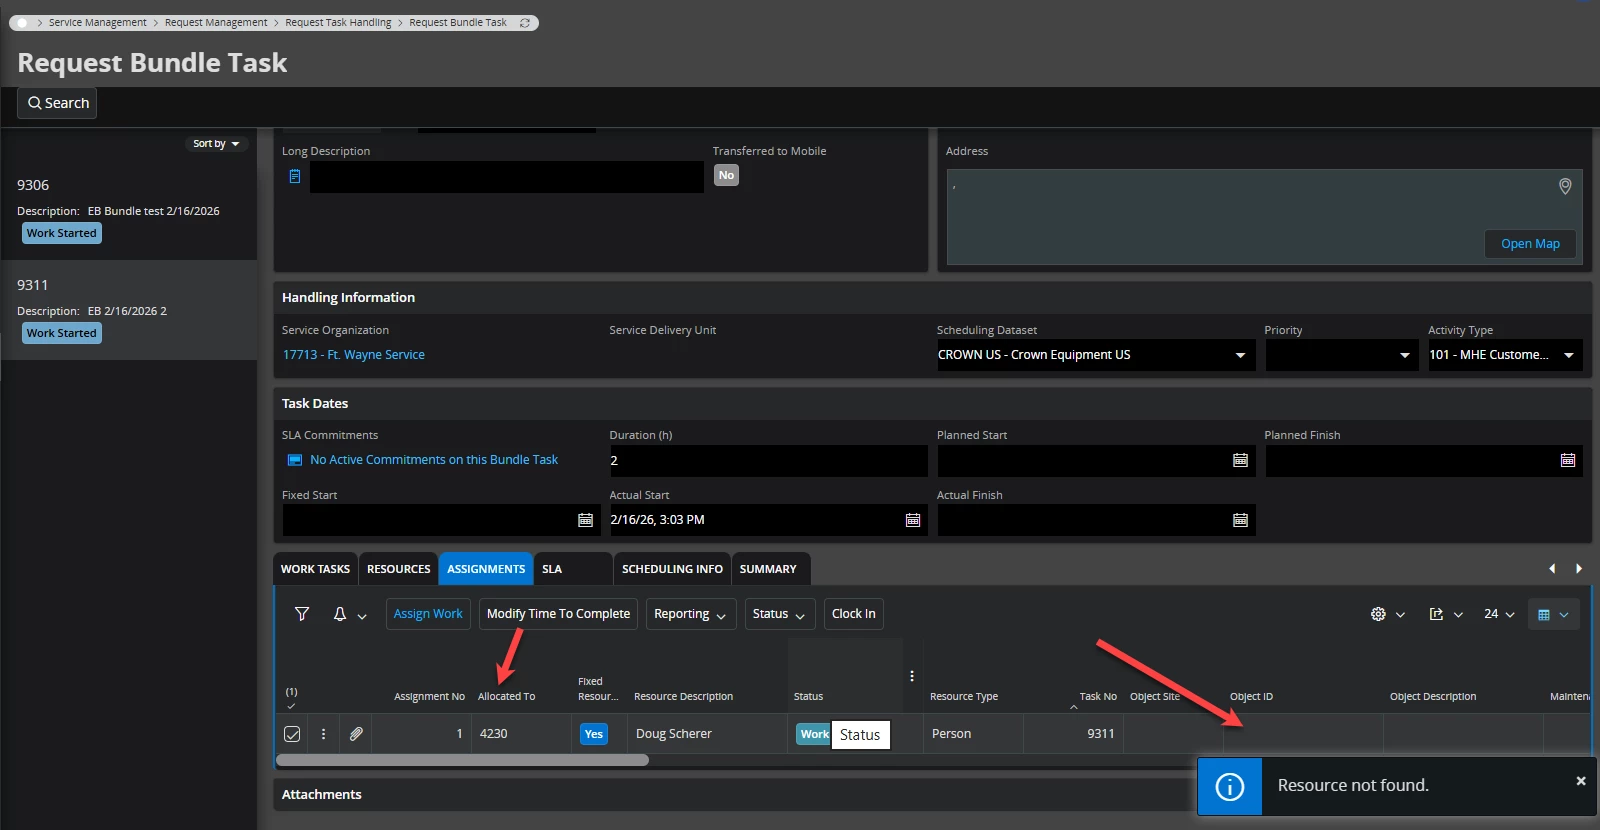Open the map pin location icon
The image size is (1600, 830).
pos(1565,186)
